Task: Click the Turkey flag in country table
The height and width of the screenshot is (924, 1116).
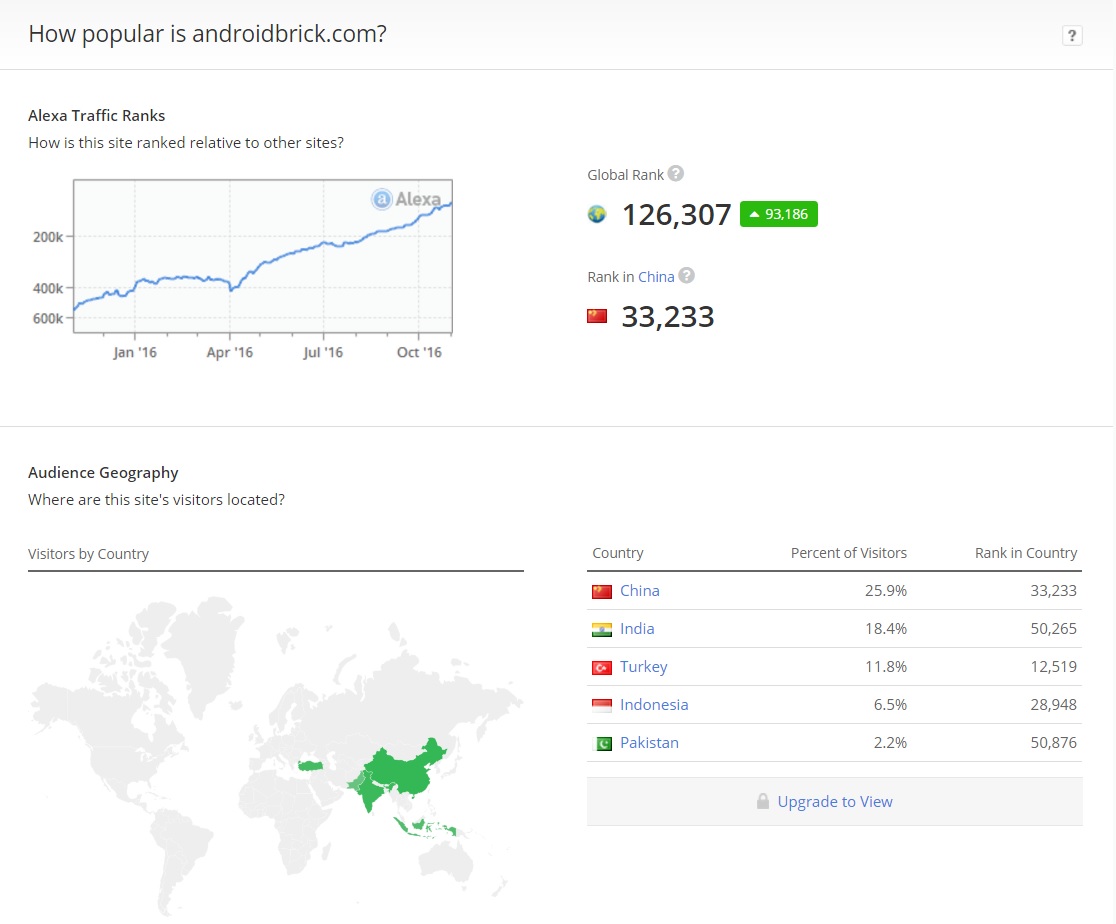Action: point(601,667)
